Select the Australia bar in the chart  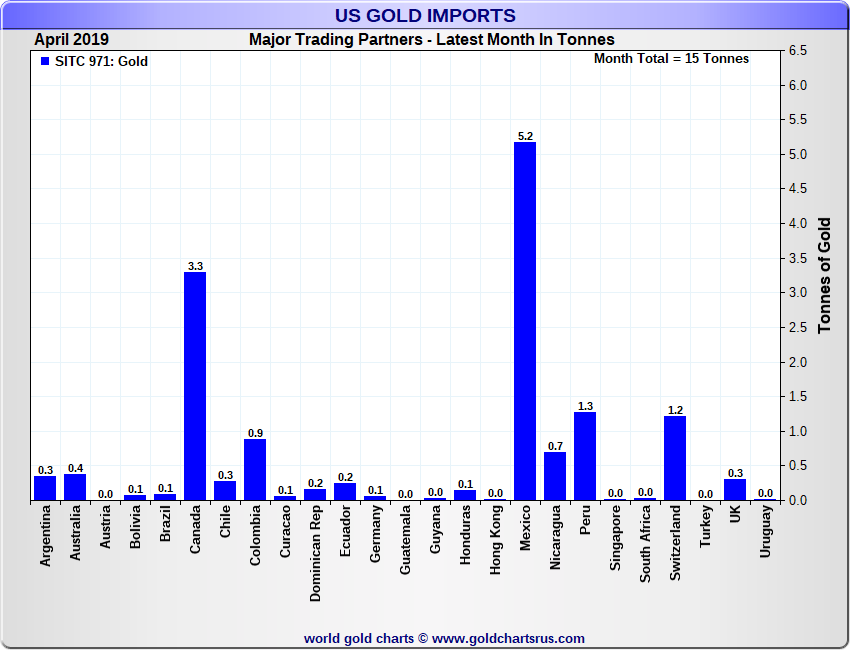[75, 487]
